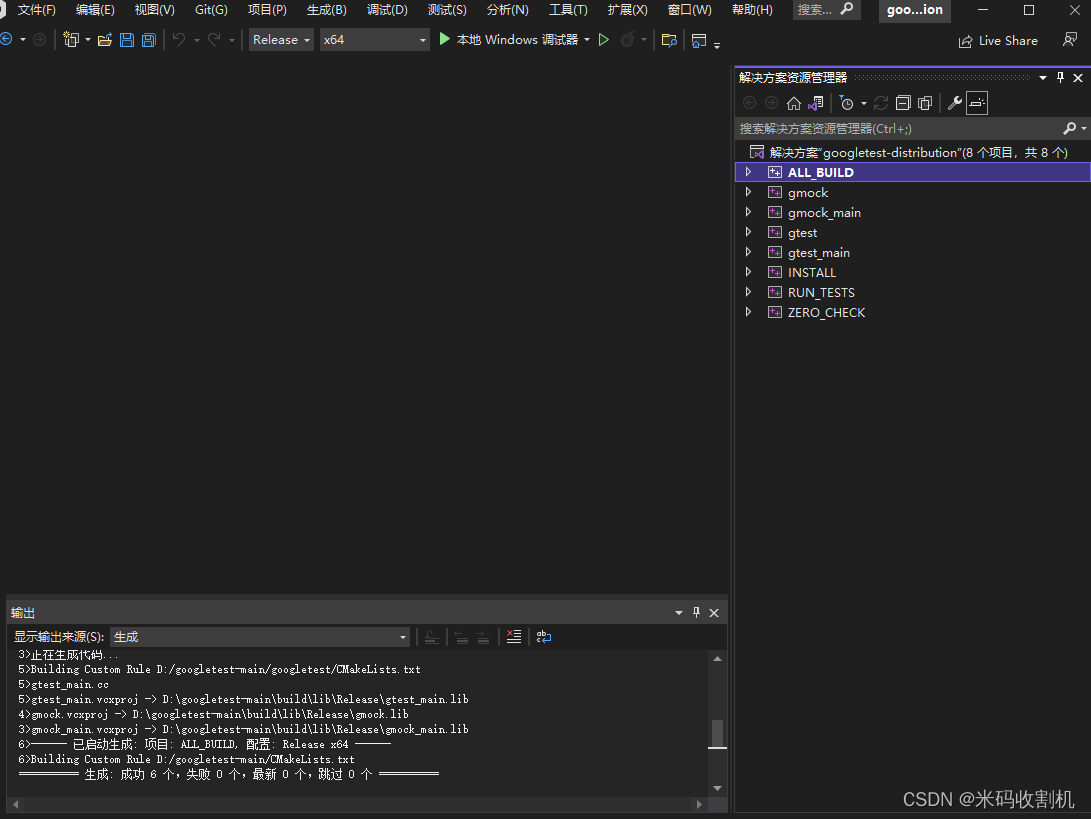Expand the RUN_TESTS project node

point(749,292)
